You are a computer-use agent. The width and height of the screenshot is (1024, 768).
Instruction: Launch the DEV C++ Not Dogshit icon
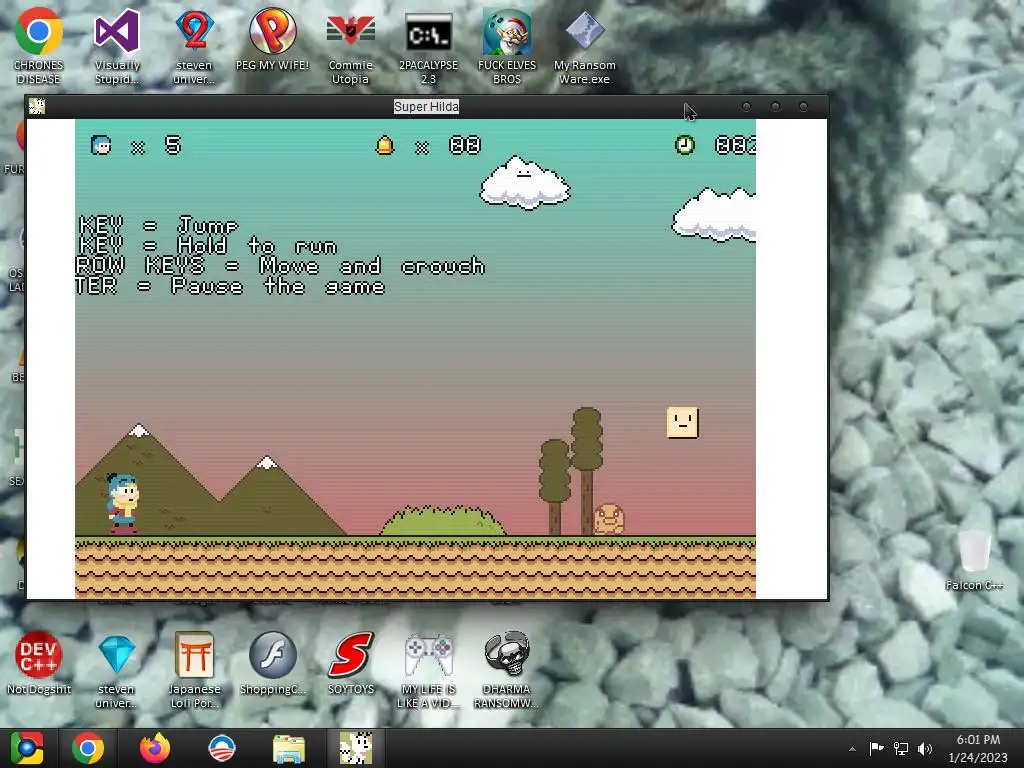(x=39, y=662)
